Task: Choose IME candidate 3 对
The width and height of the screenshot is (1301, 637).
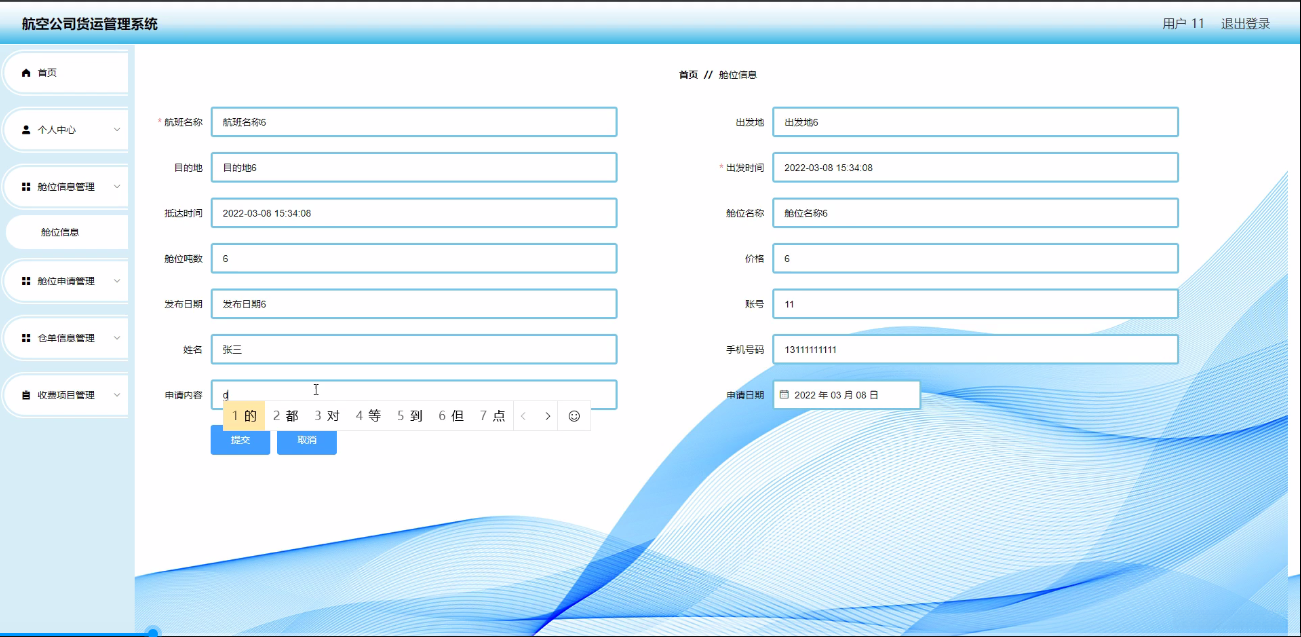Action: tap(327, 416)
